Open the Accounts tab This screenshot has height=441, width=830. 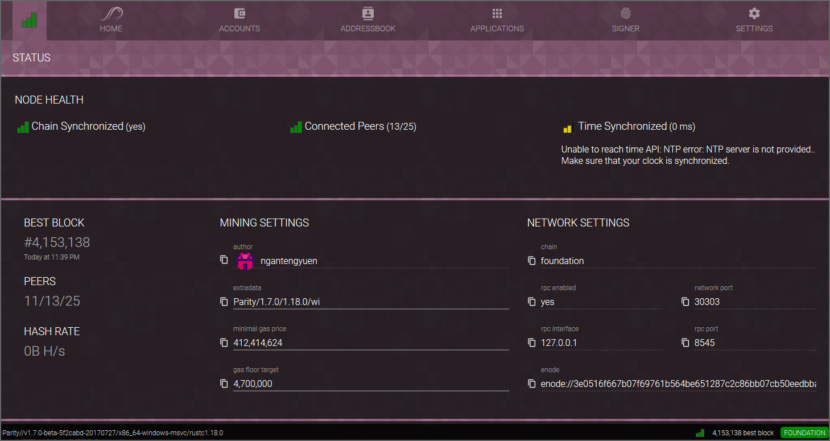pyautogui.click(x=239, y=21)
